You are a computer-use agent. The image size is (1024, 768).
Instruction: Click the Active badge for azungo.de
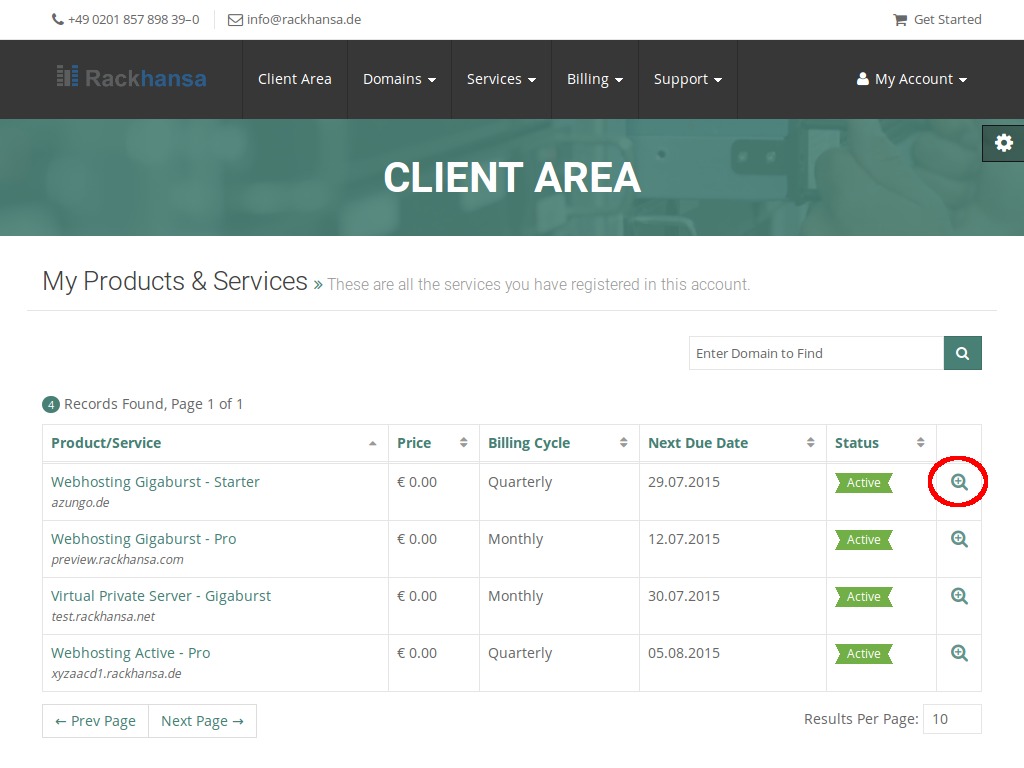pos(863,483)
